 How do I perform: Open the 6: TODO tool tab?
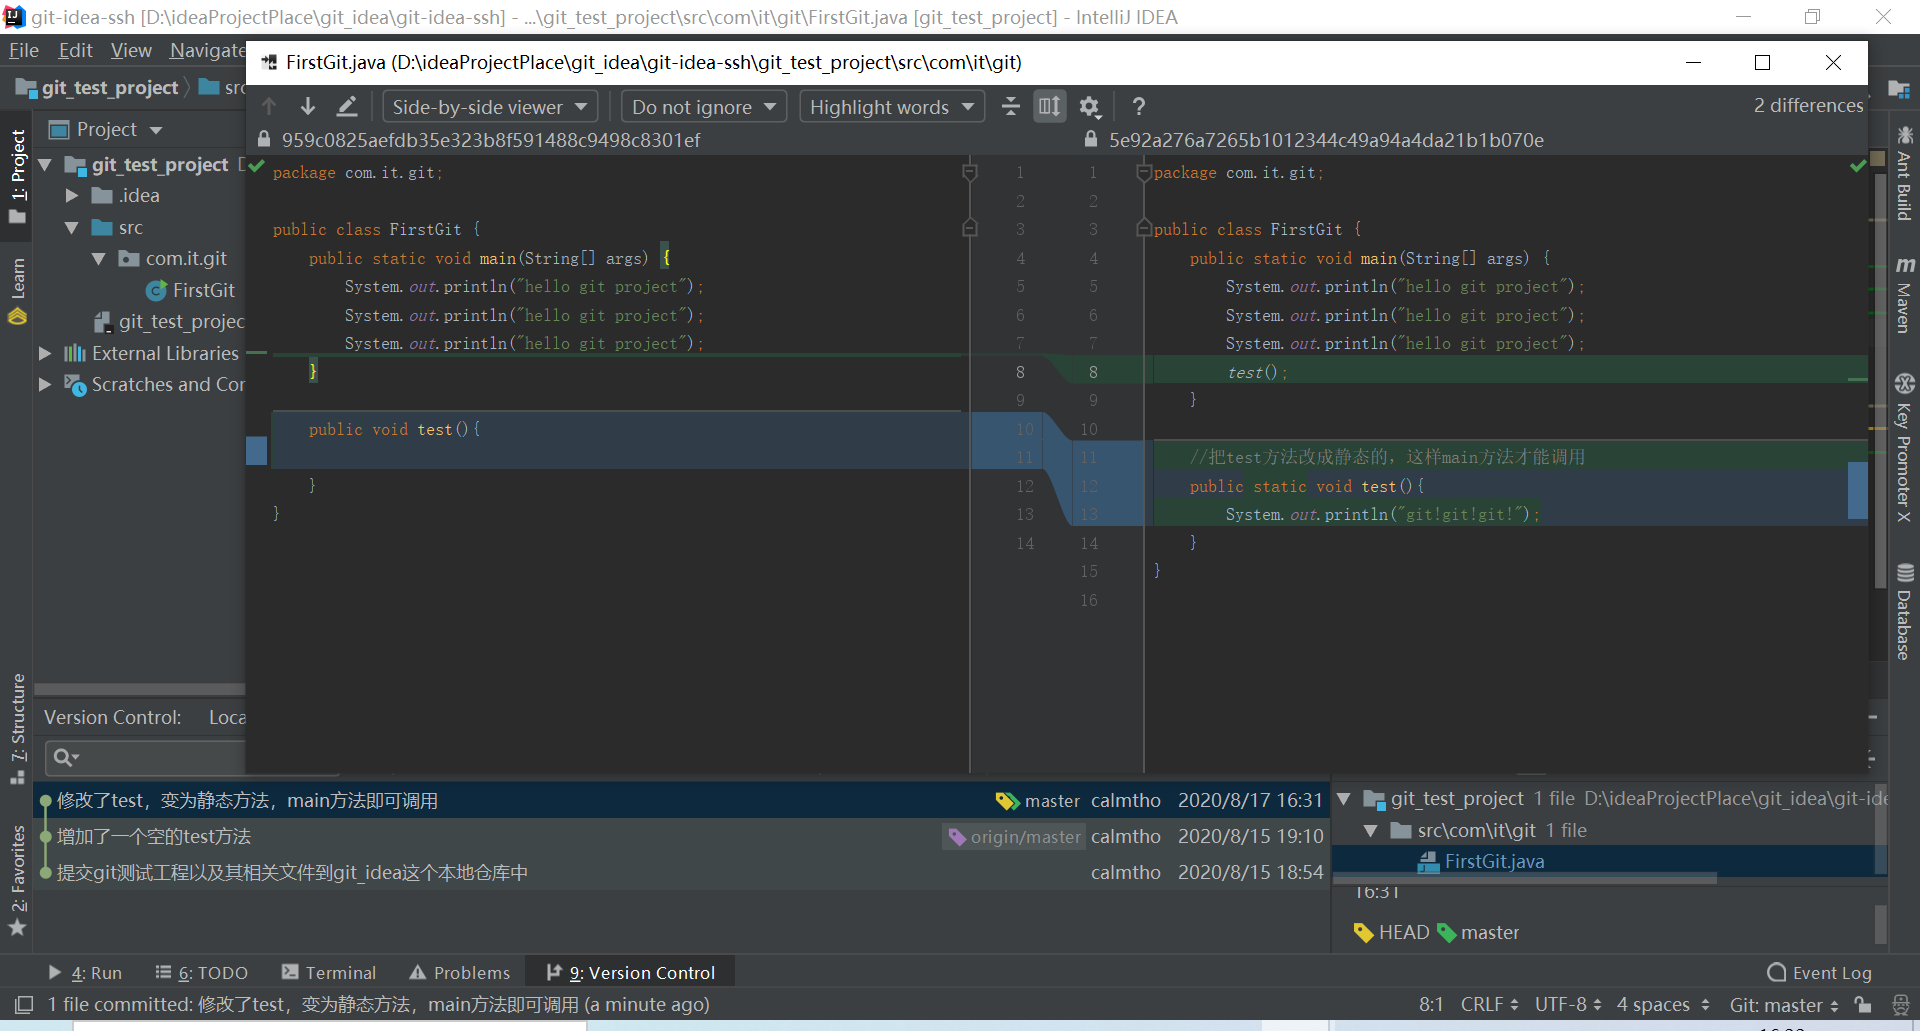(x=202, y=972)
